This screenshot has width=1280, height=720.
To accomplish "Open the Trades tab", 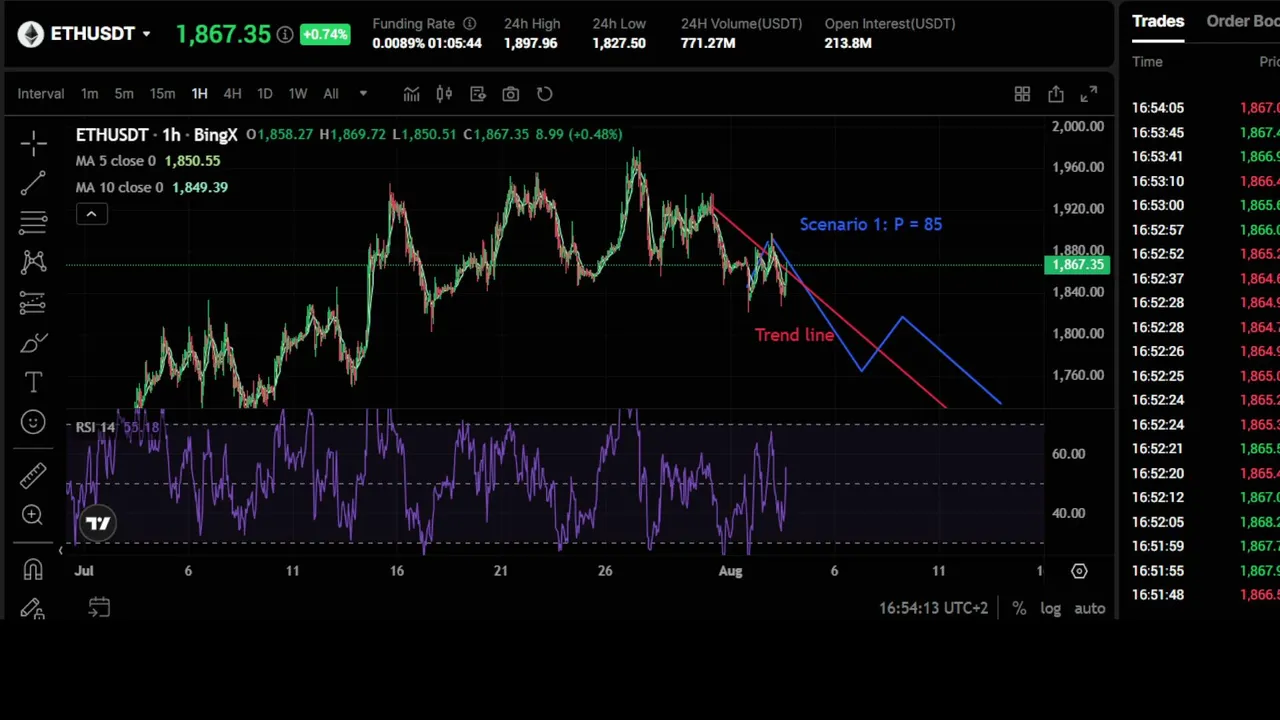I will pos(1158,21).
